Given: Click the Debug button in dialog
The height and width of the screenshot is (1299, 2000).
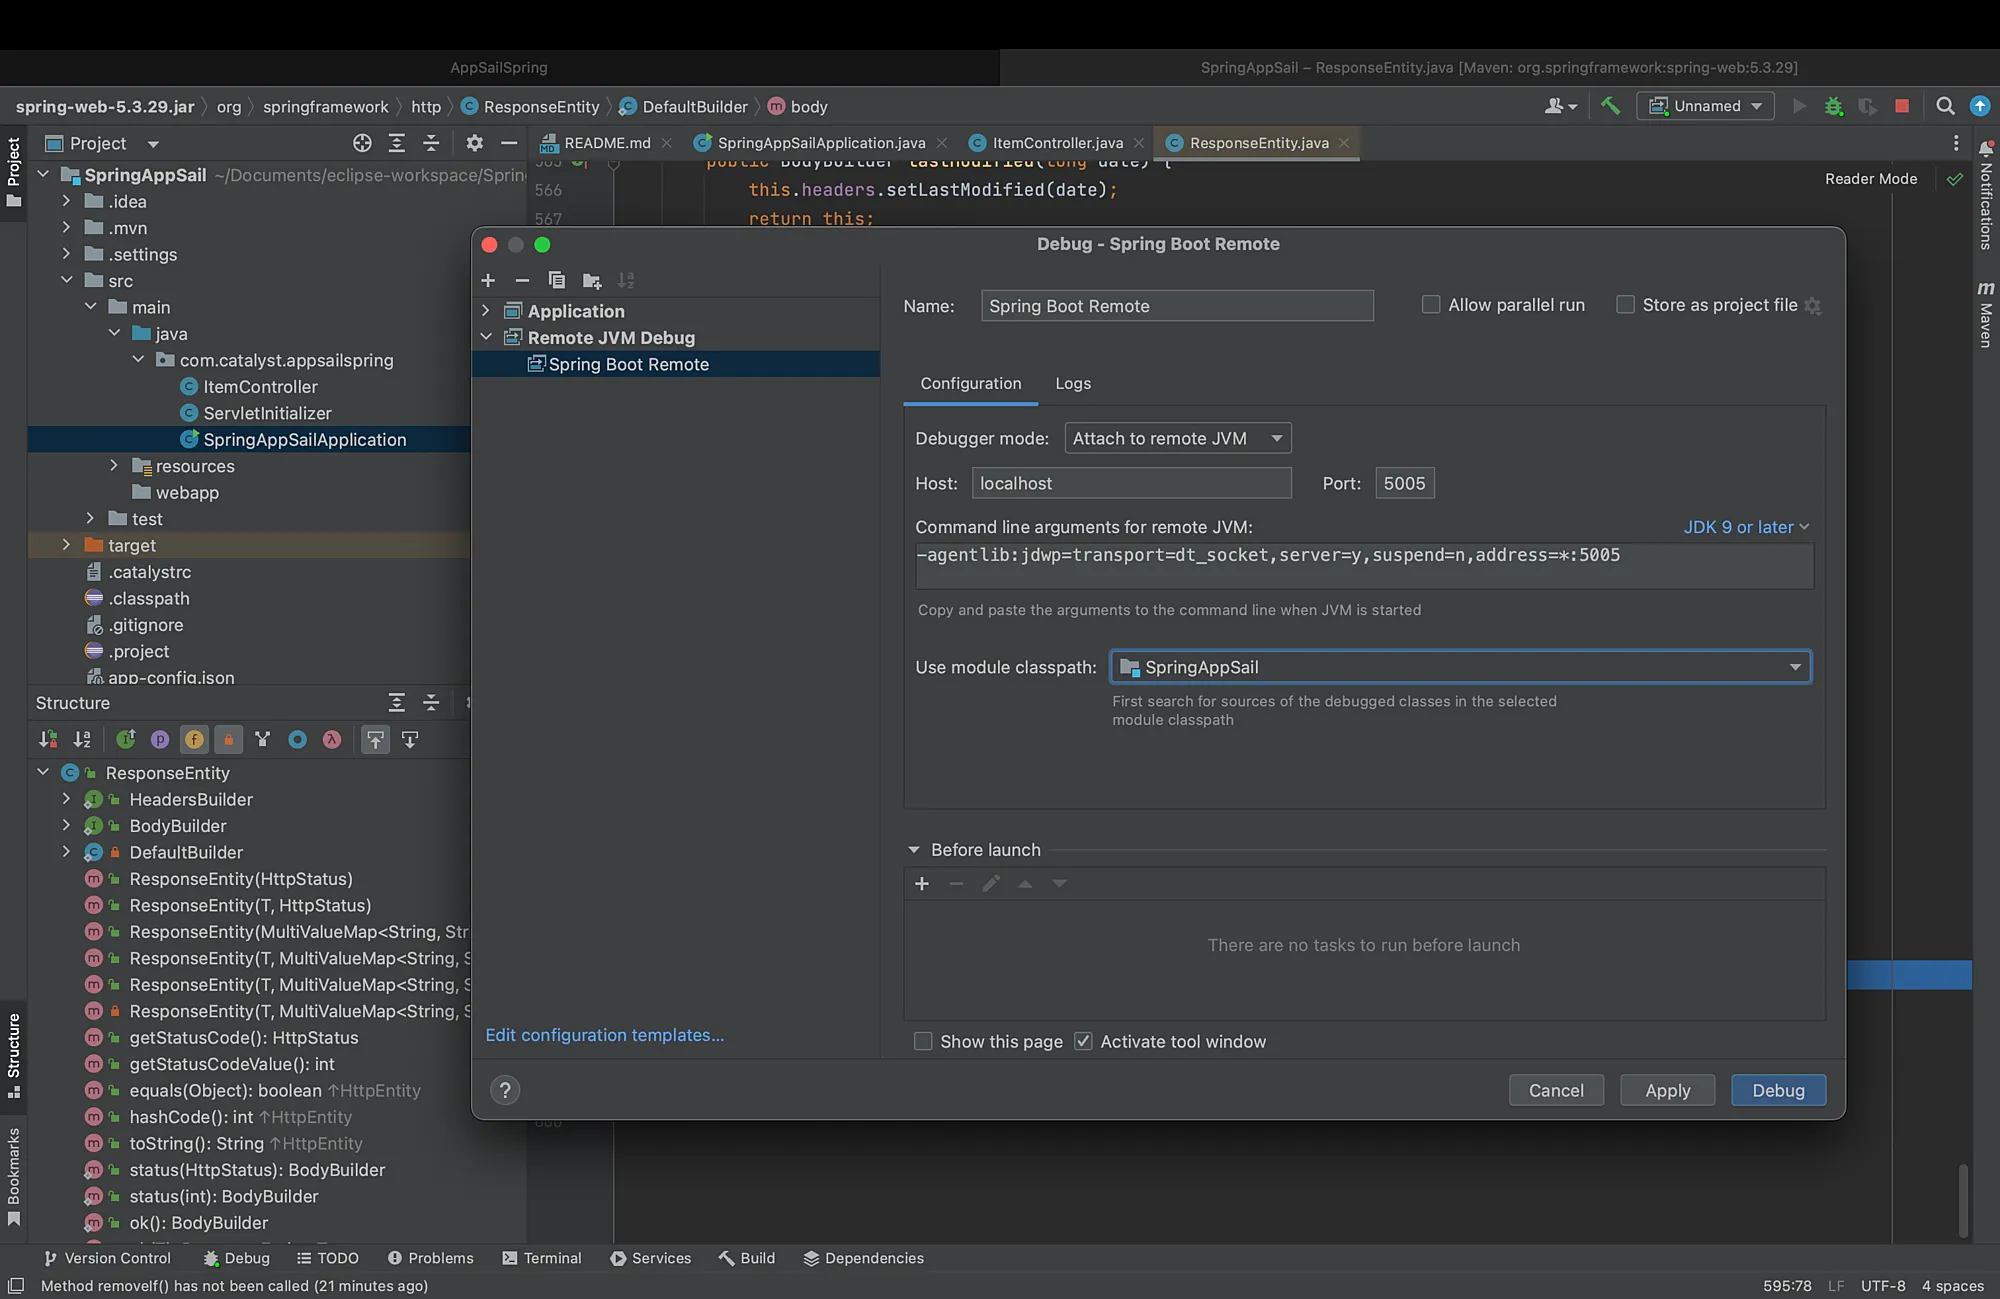Looking at the screenshot, I should pyautogui.click(x=1778, y=1090).
